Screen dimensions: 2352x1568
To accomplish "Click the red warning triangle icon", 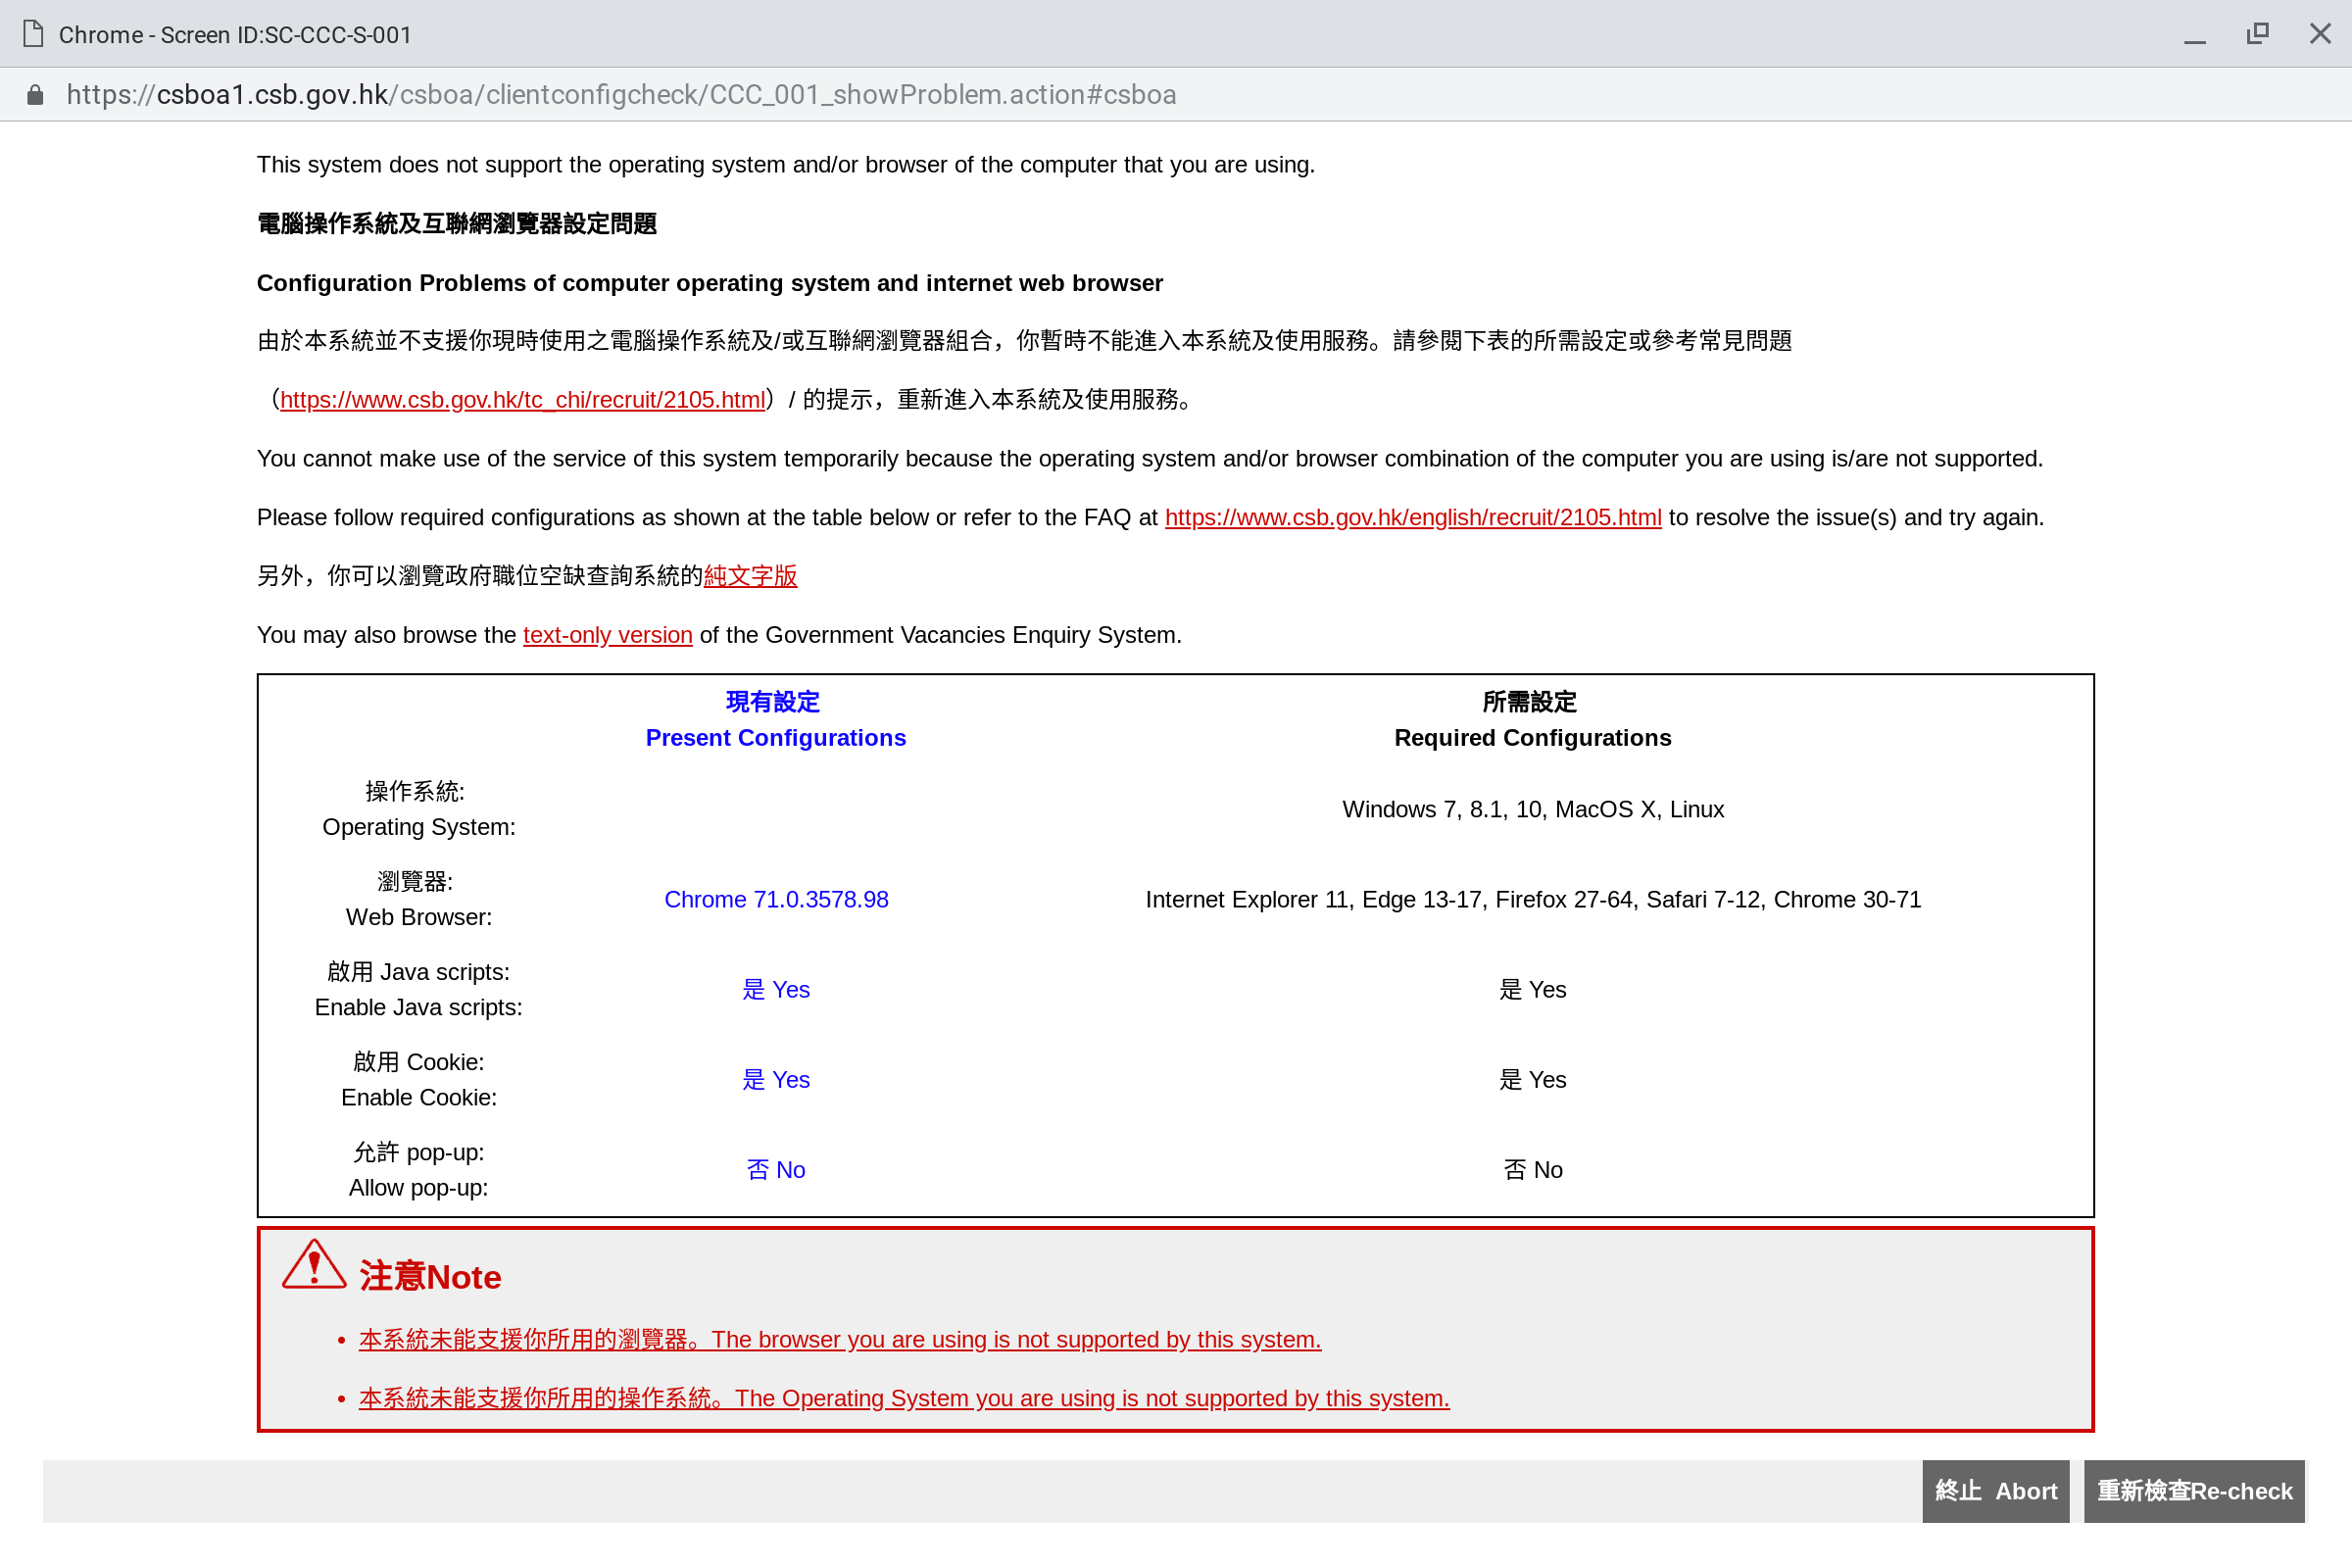I will [314, 1265].
